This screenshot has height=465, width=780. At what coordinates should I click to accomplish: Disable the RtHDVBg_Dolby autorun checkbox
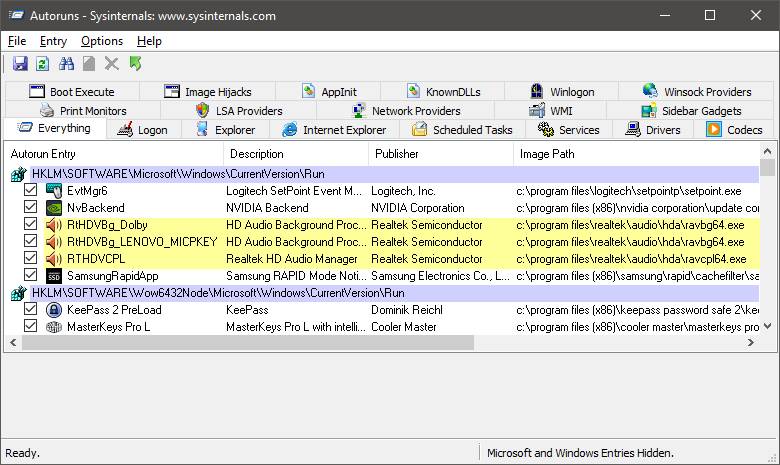(30, 224)
